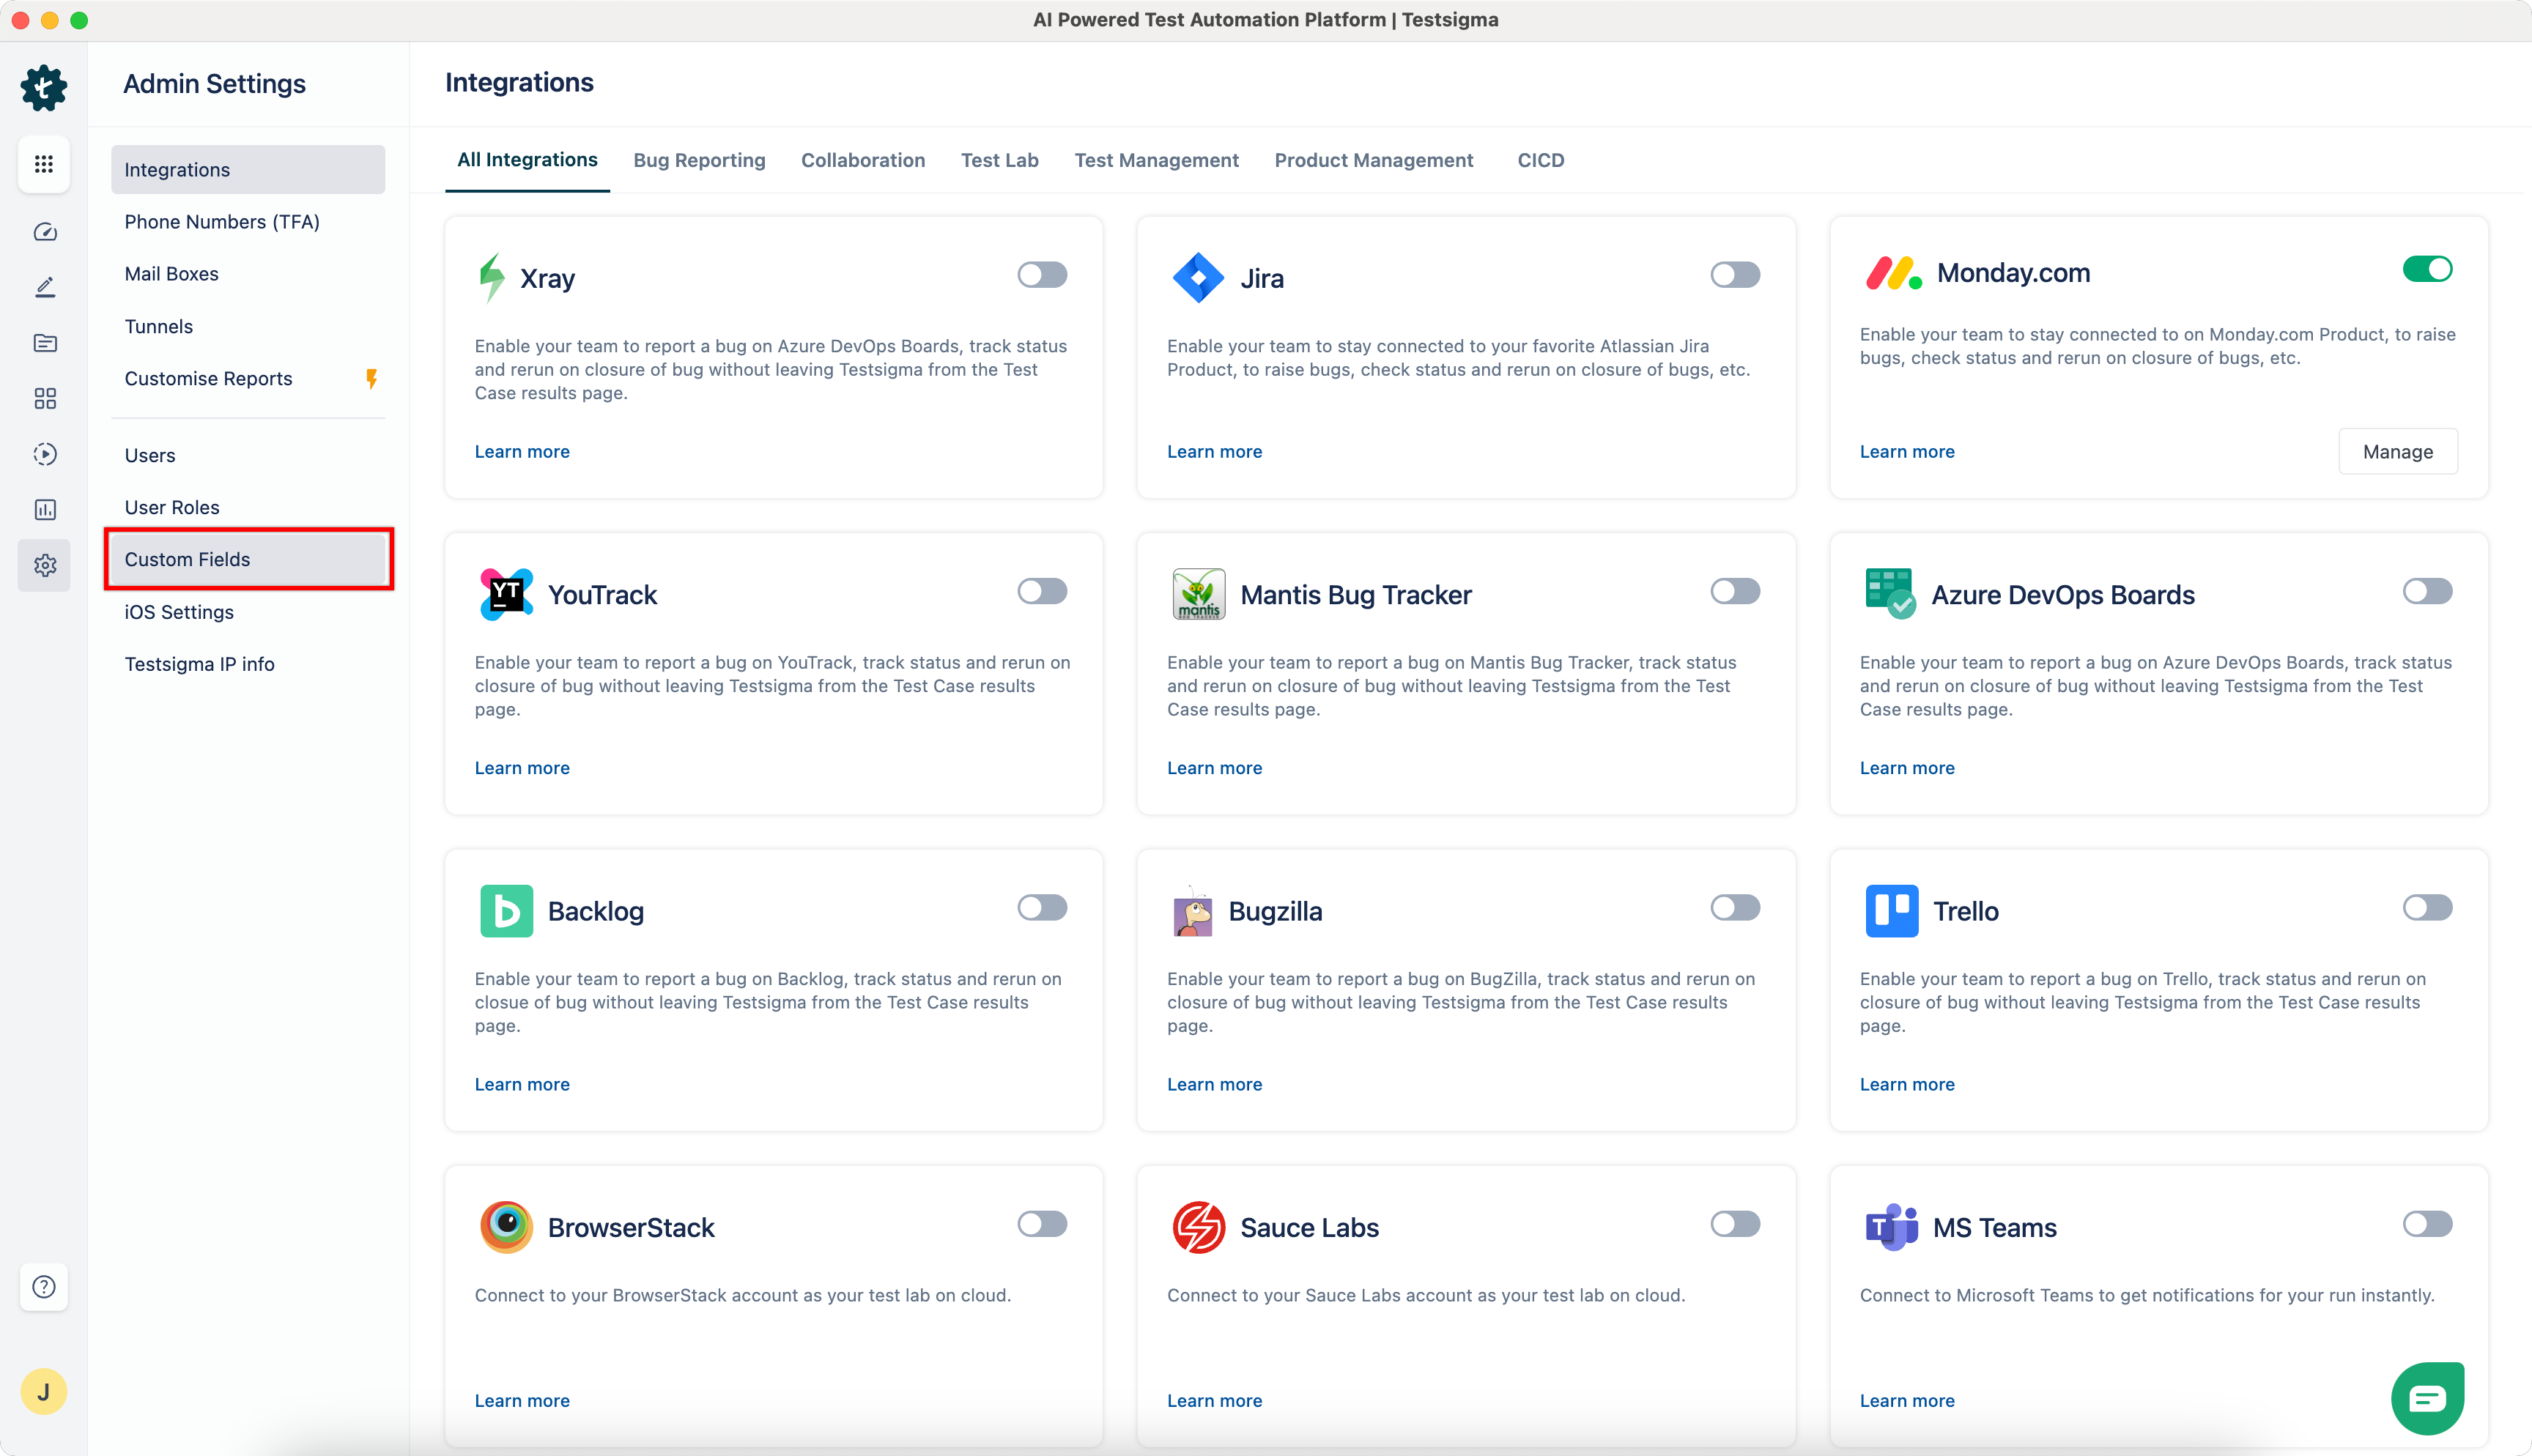2532x1456 pixels.
Task: Click the Xray logo icon
Action: pos(491,278)
